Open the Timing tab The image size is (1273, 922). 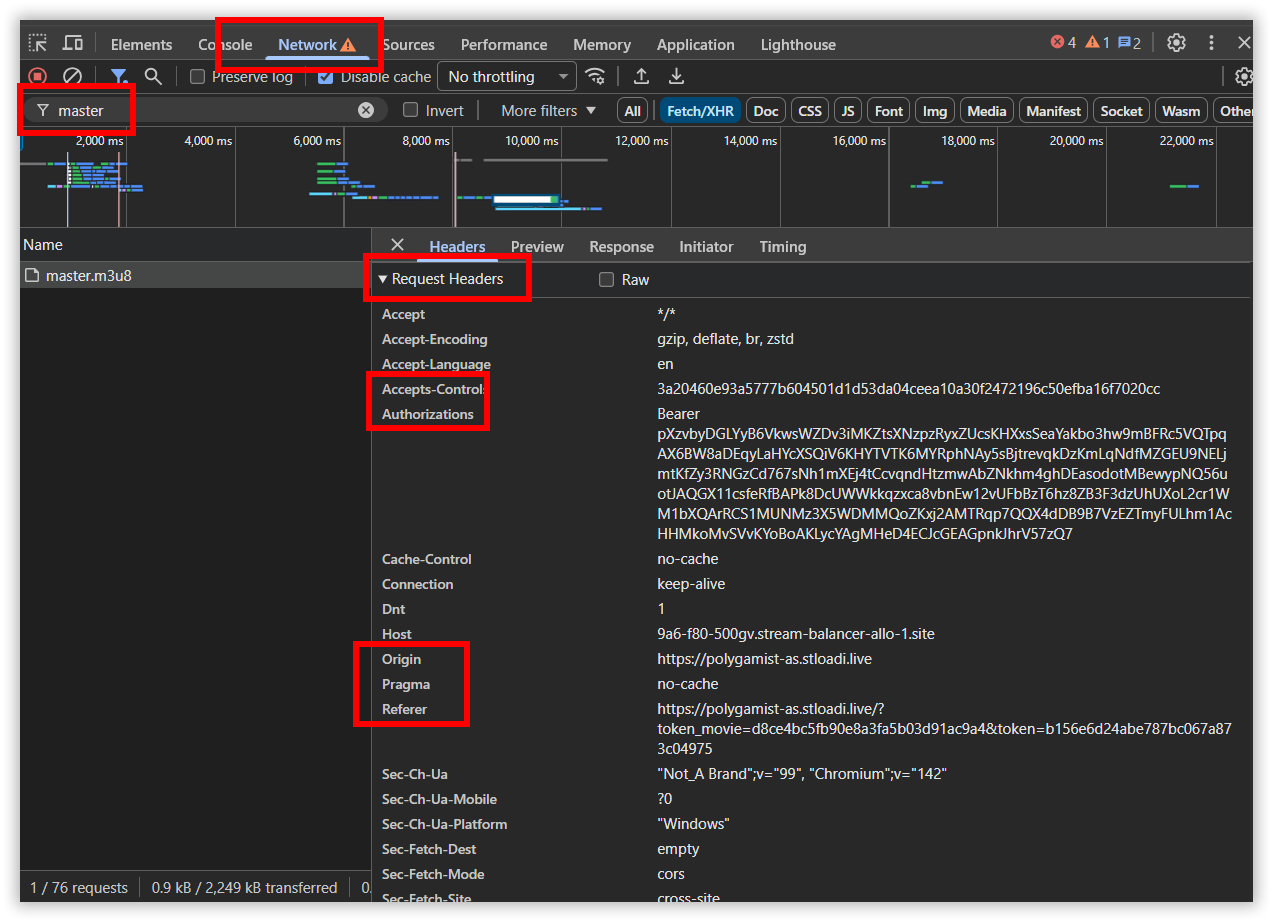coord(782,246)
